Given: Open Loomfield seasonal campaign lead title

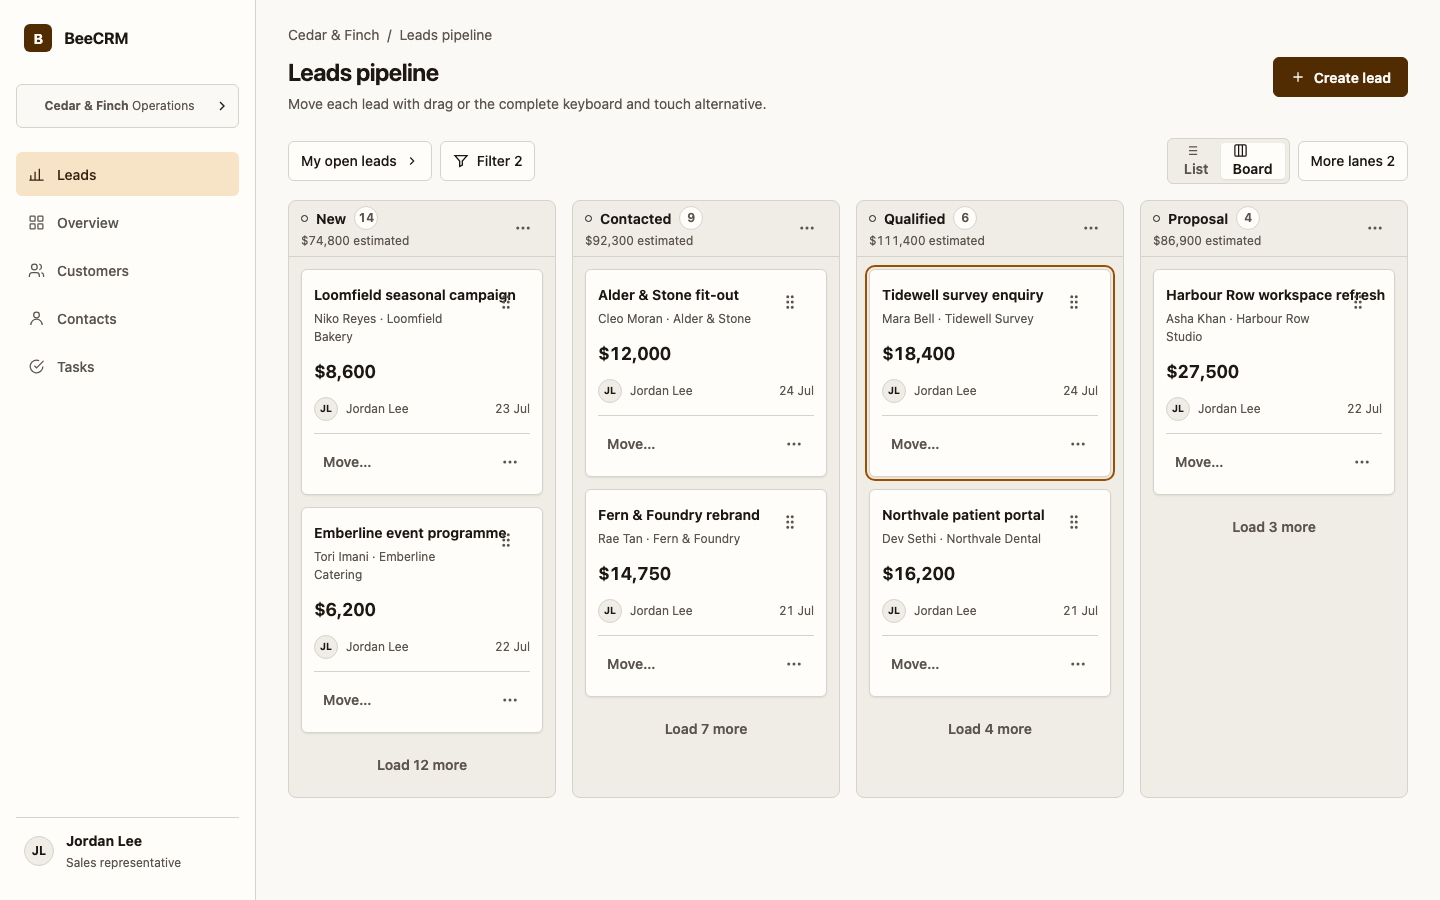Looking at the screenshot, I should (414, 295).
